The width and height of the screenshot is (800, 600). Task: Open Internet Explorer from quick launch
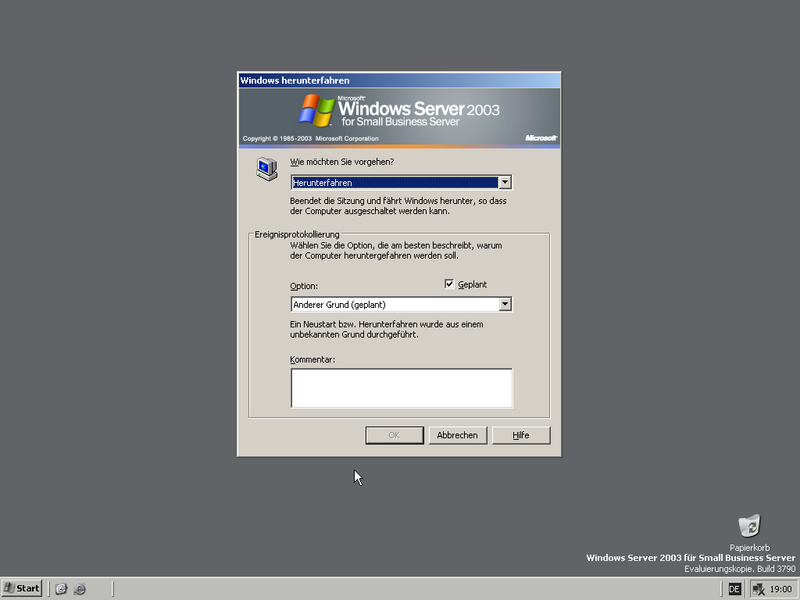78,588
